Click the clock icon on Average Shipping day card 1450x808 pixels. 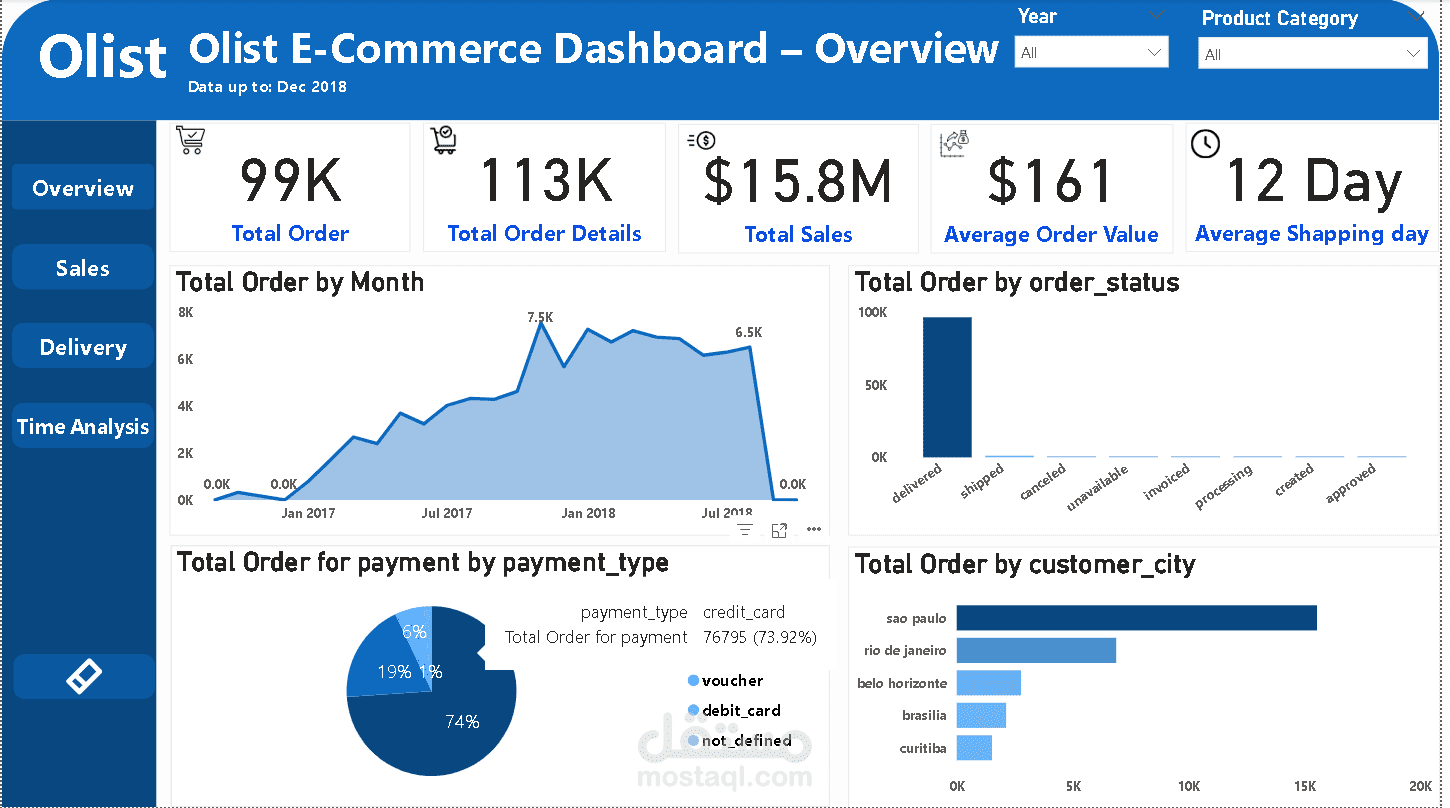[1205, 144]
